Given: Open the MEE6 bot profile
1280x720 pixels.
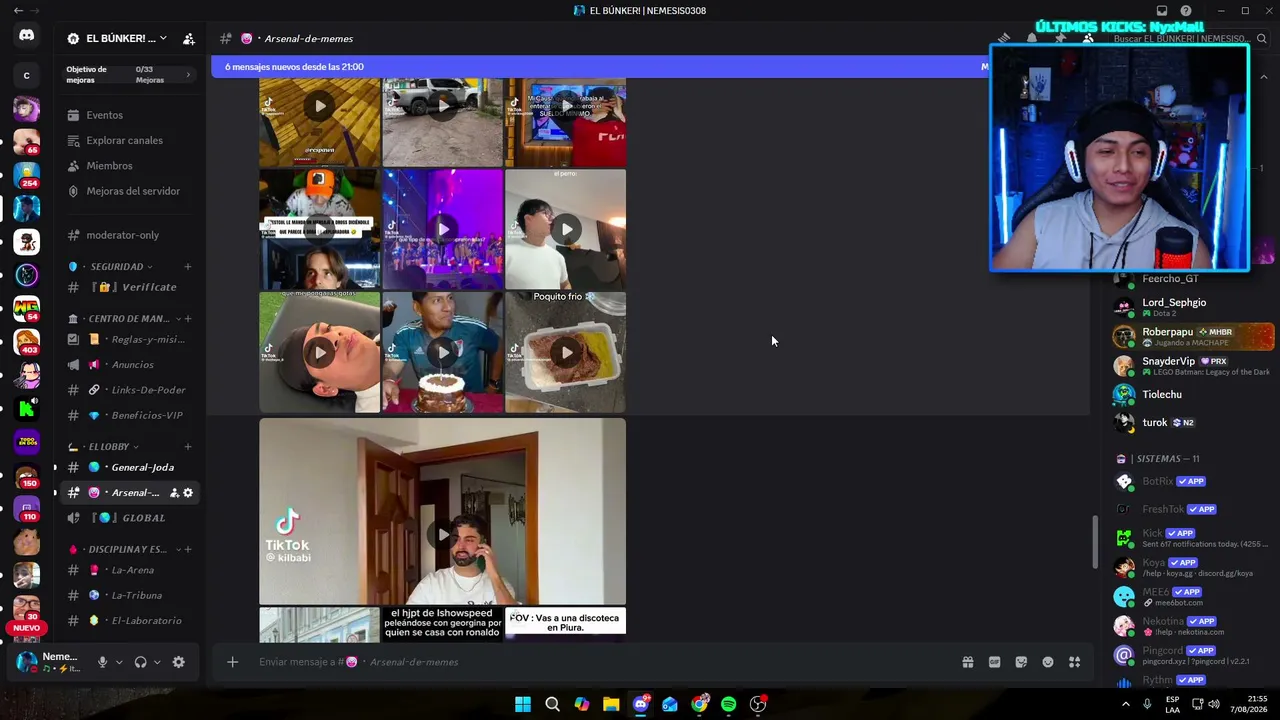Looking at the screenshot, I should pos(1192,597).
